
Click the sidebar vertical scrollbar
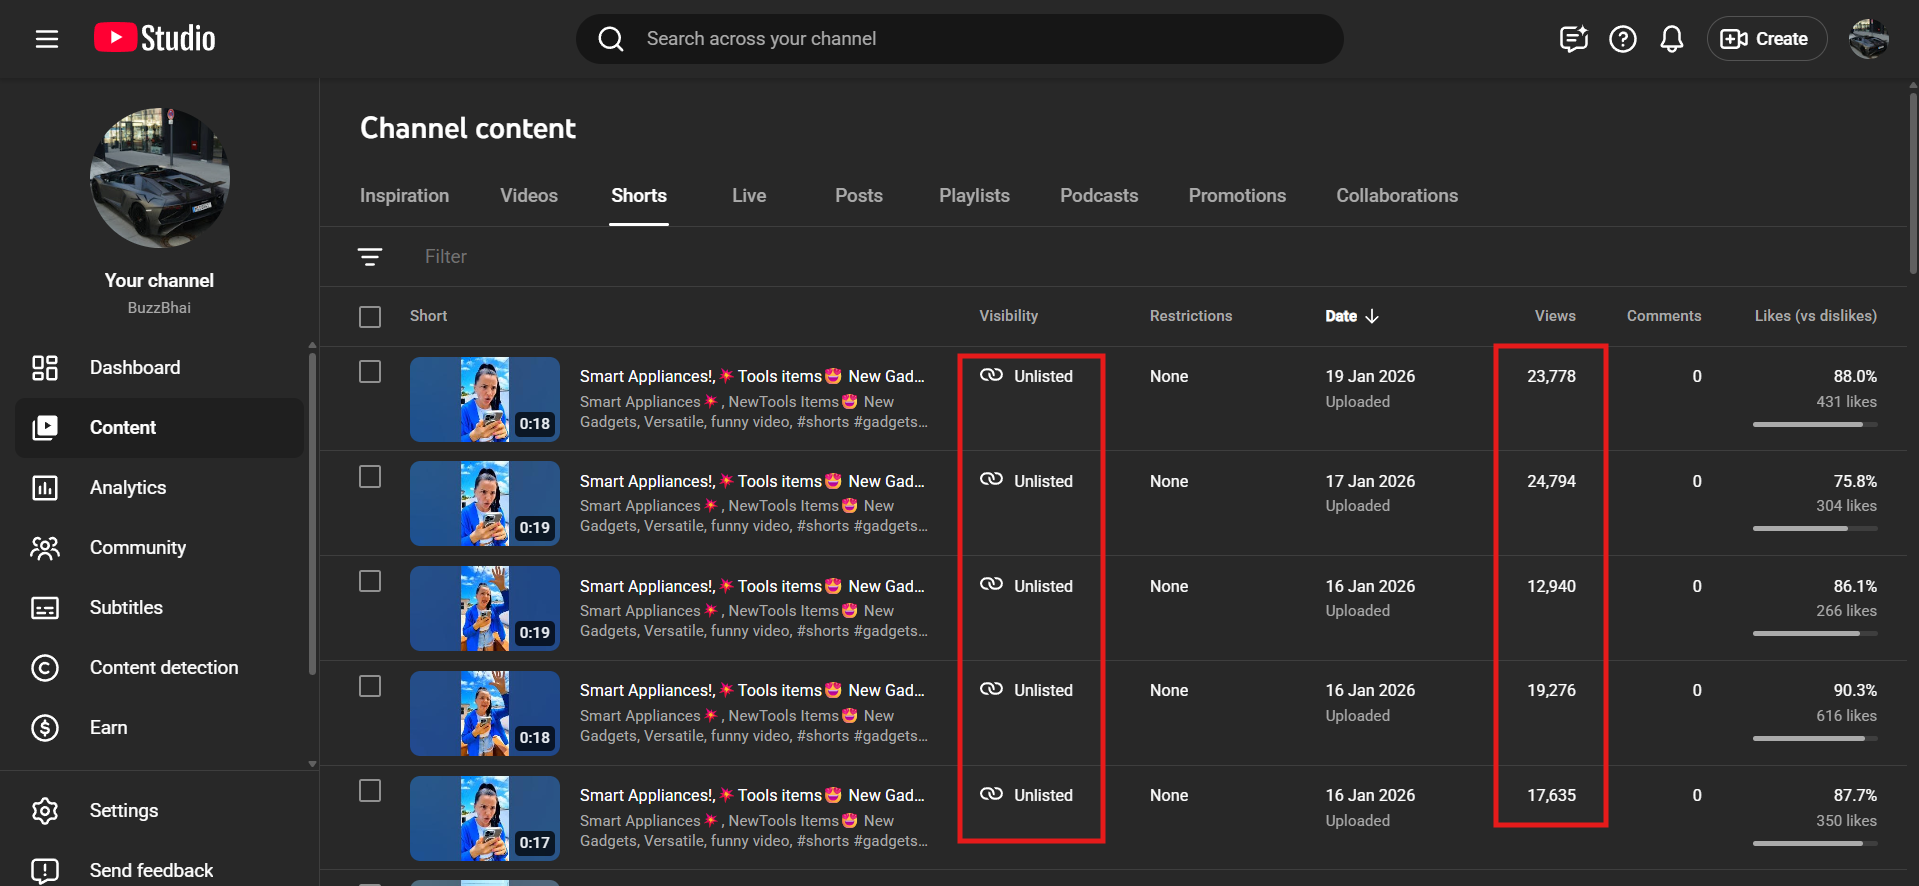312,510
